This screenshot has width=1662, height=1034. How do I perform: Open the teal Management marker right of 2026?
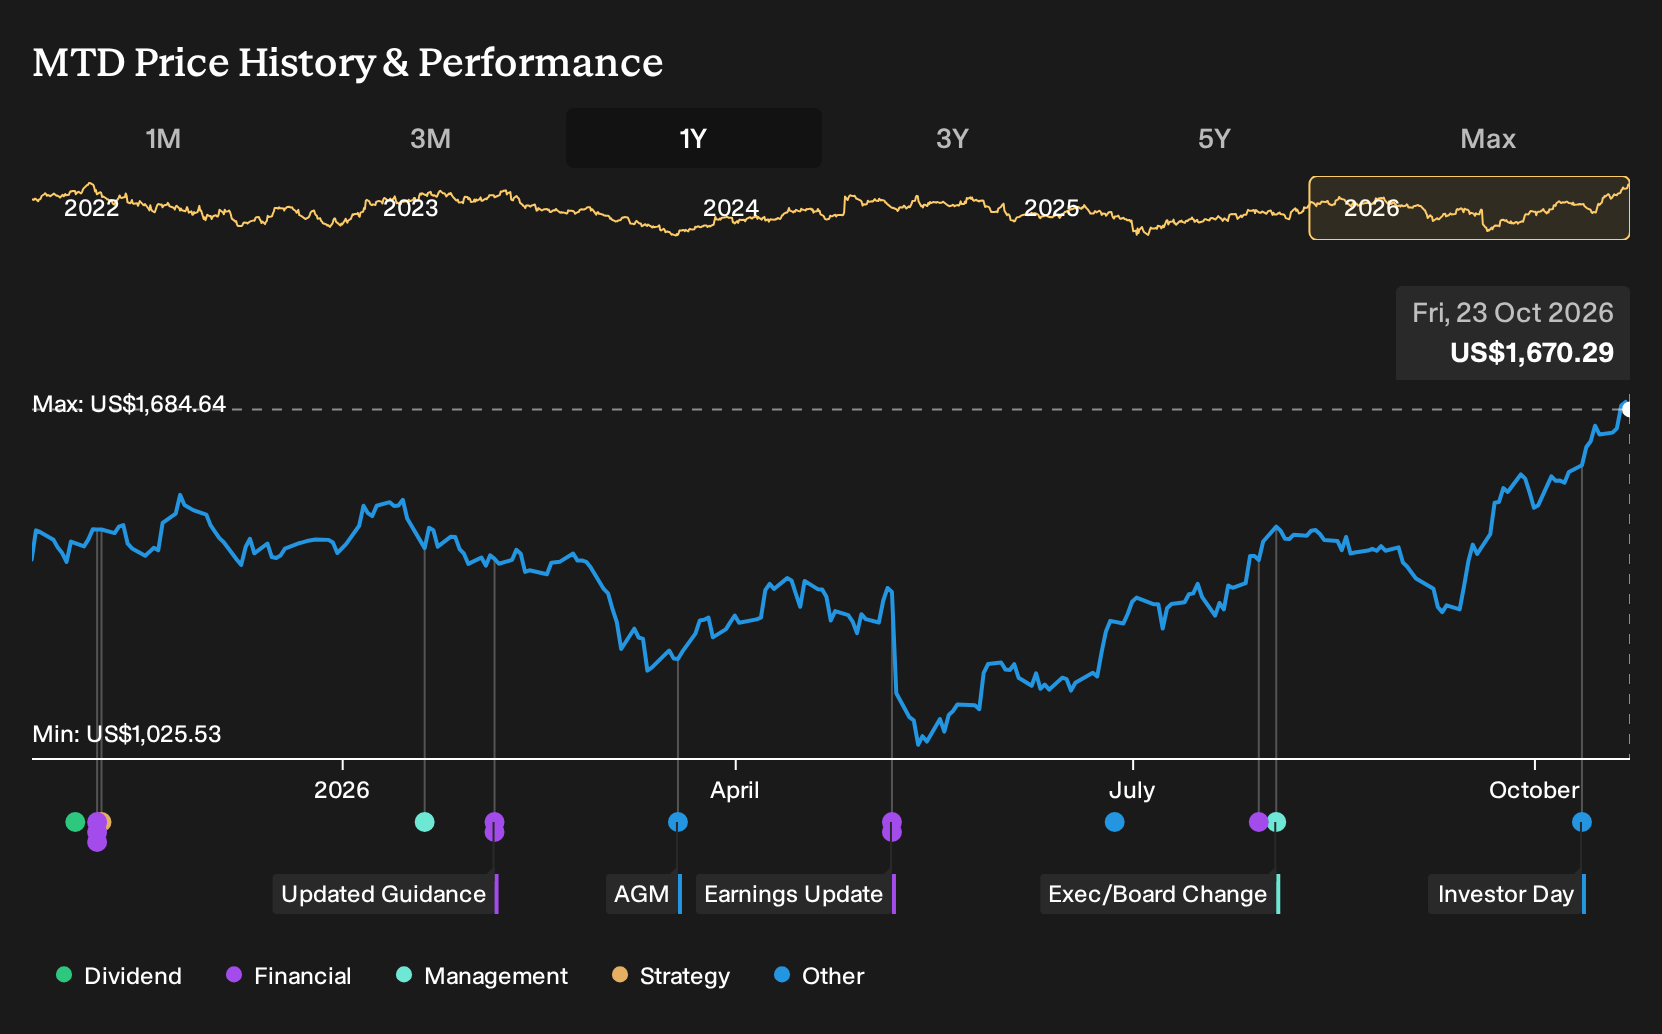pyautogui.click(x=424, y=822)
